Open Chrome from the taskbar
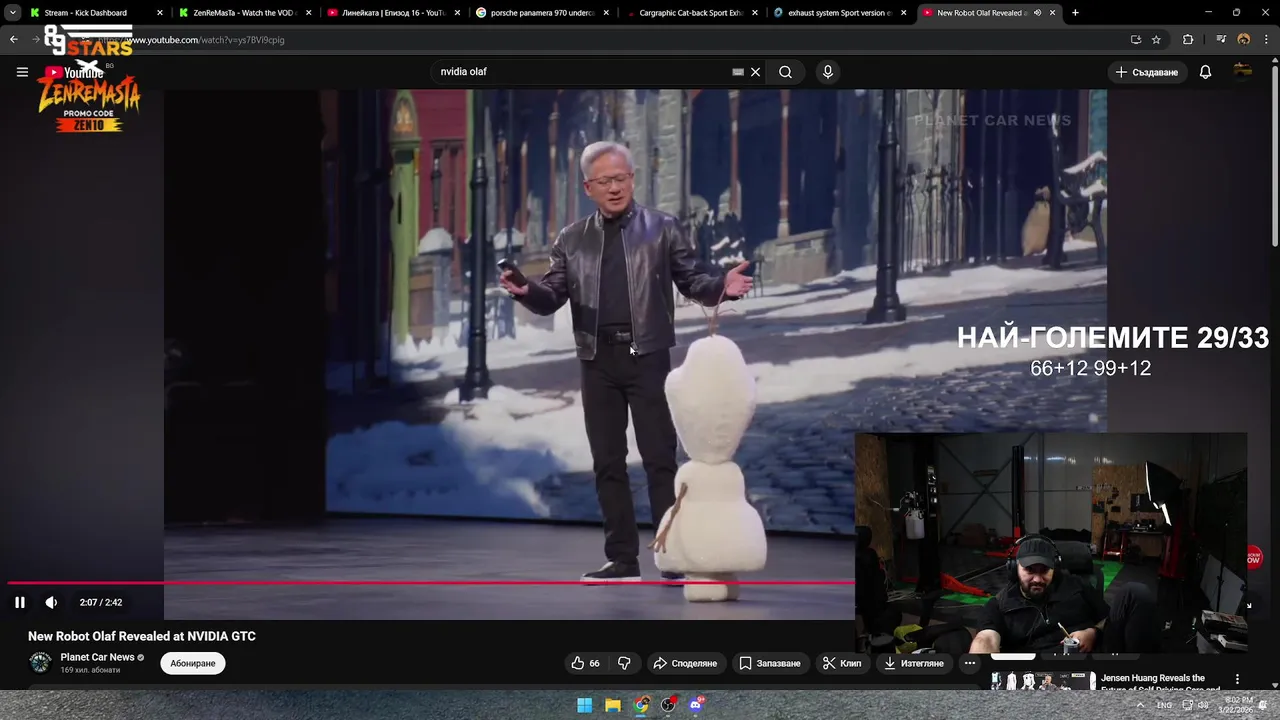 [x=641, y=705]
